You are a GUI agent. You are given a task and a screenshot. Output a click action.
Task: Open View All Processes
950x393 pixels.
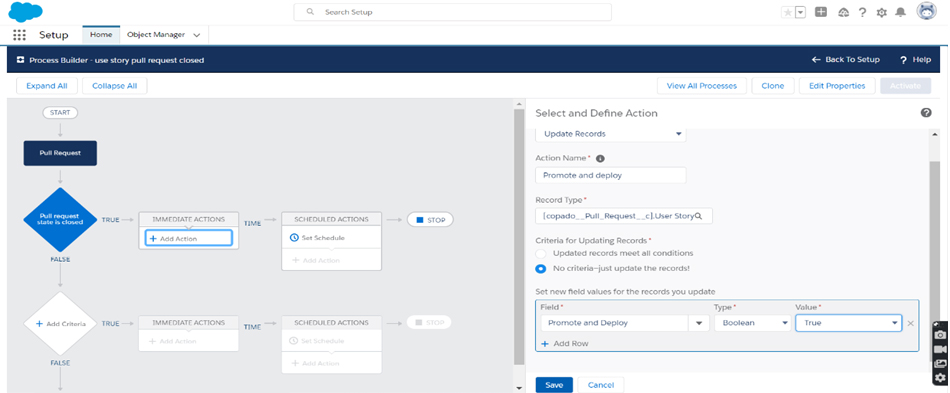pos(702,86)
